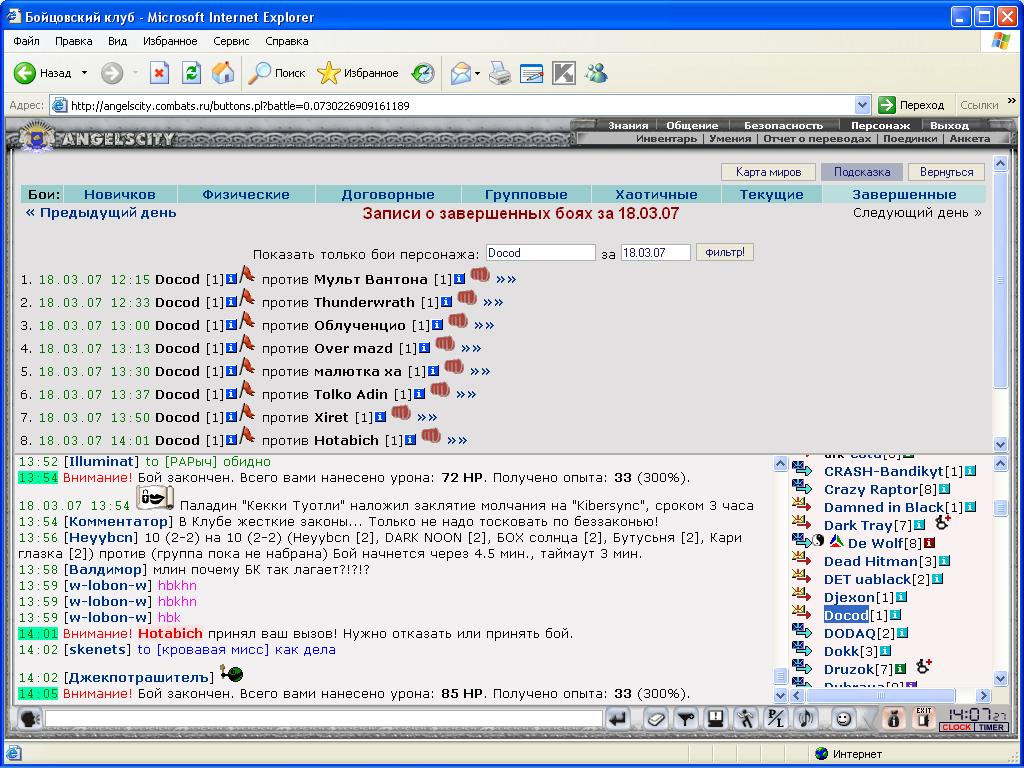Switch to the Новичков battles tab
This screenshot has width=1024, height=768.
point(120,195)
